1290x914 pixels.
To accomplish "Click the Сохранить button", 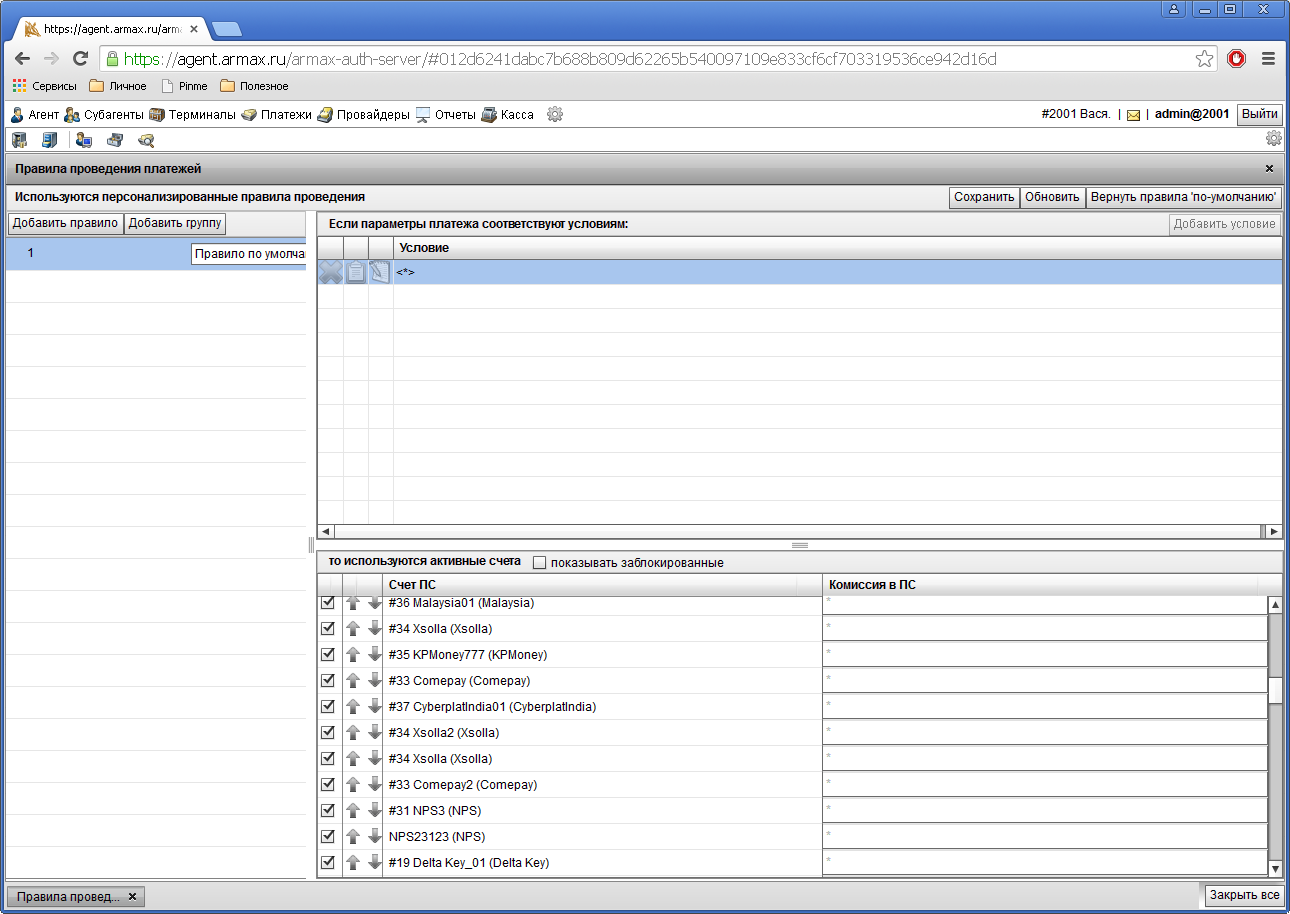I will coord(984,197).
